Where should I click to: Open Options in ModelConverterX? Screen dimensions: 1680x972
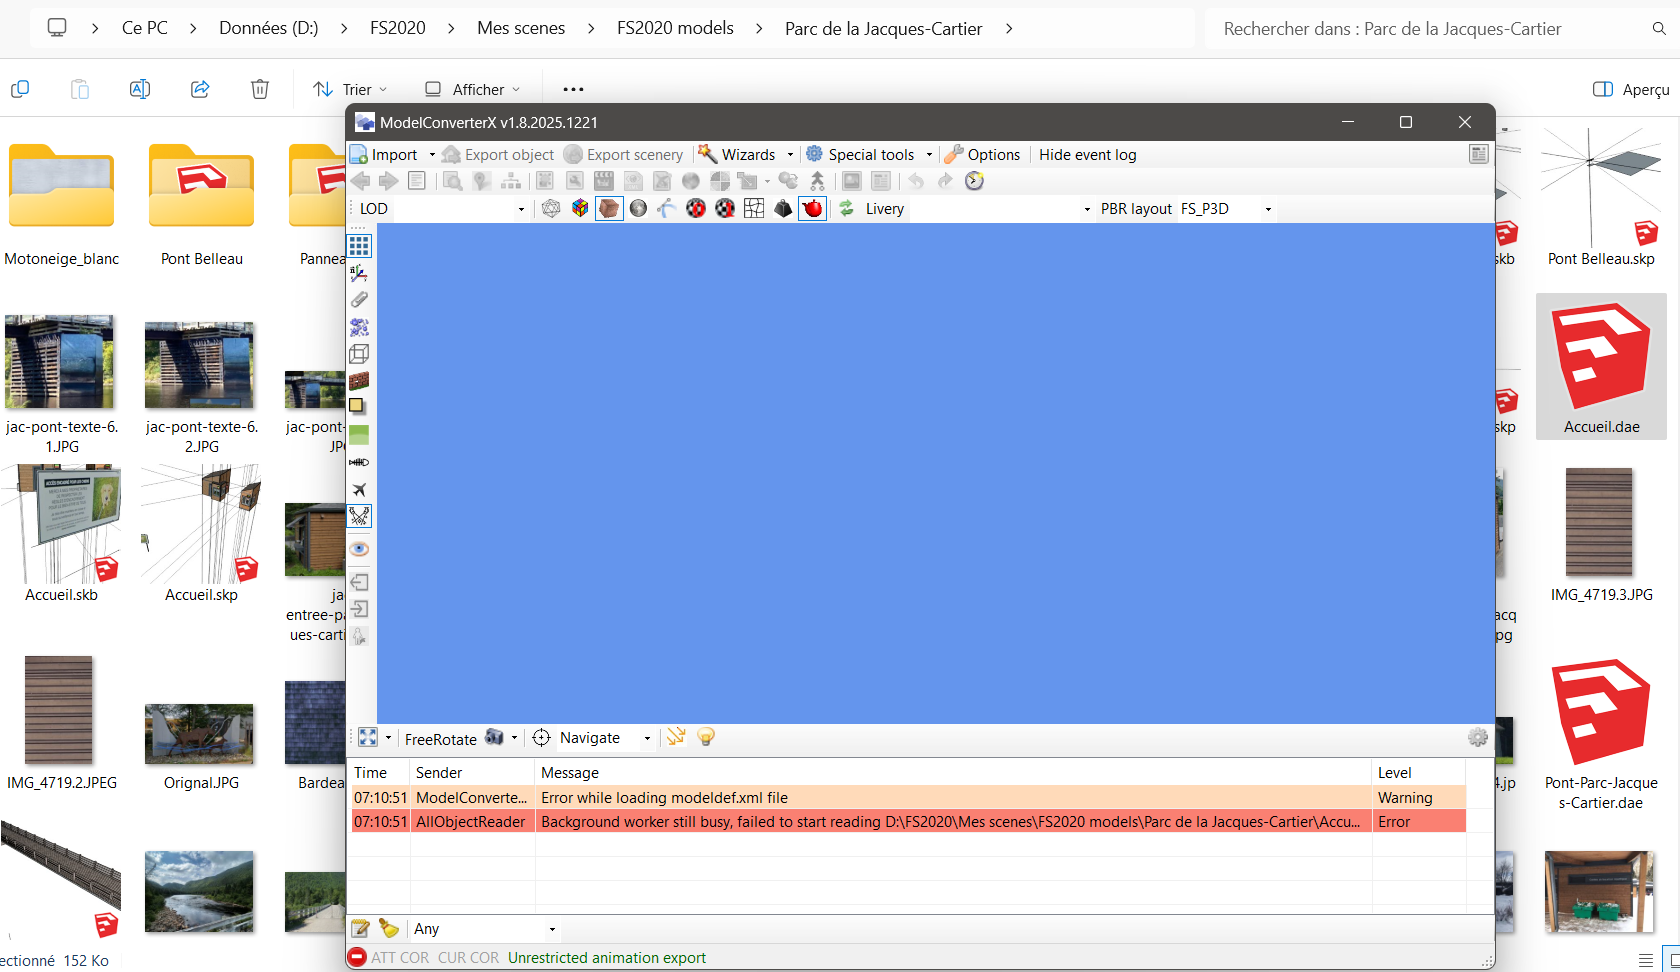point(982,155)
